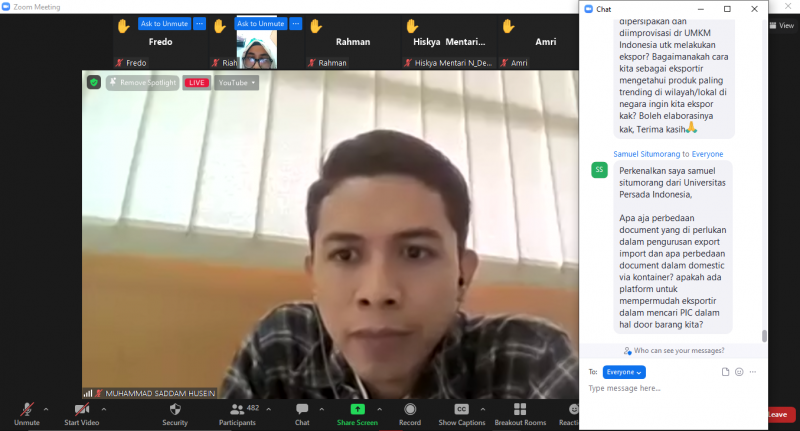This screenshot has height=431, width=800.
Task: Ask Riah to unmute
Action: coord(261,23)
